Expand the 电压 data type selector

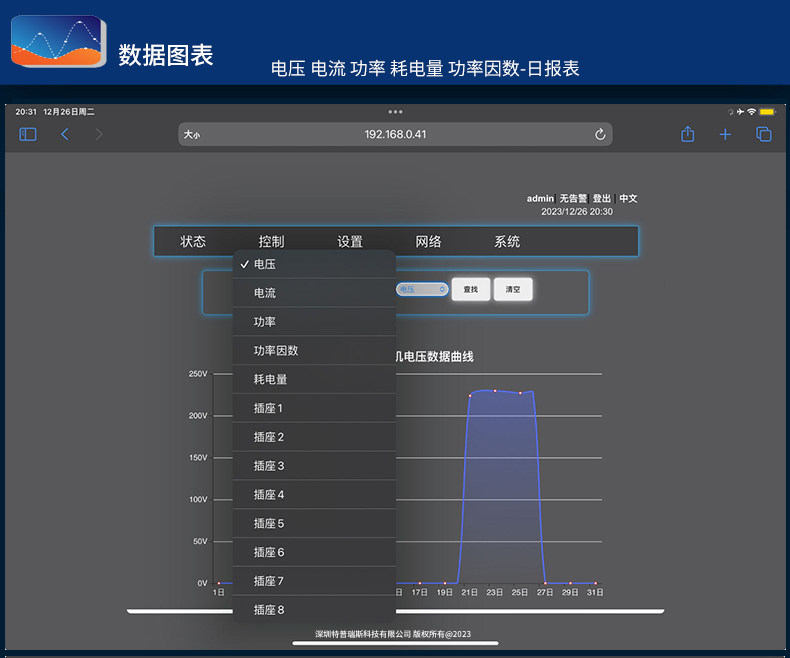point(422,289)
